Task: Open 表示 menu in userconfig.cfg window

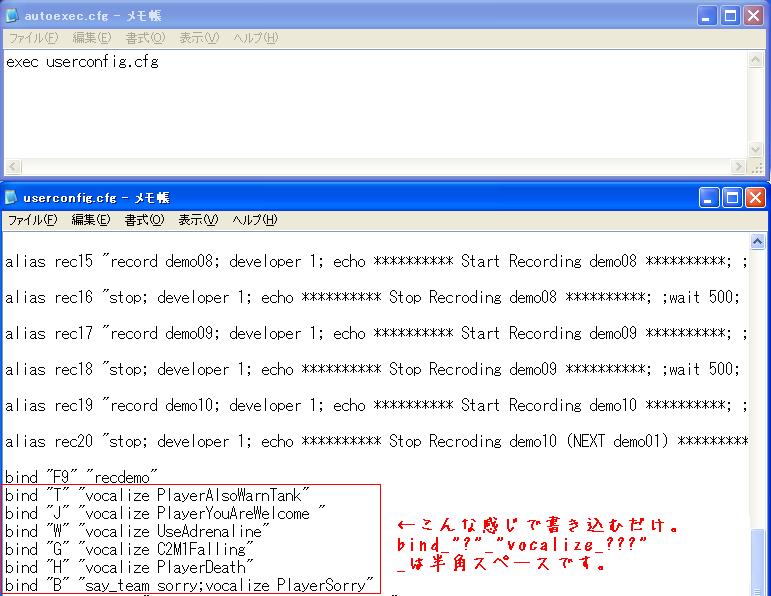Action: click(198, 220)
